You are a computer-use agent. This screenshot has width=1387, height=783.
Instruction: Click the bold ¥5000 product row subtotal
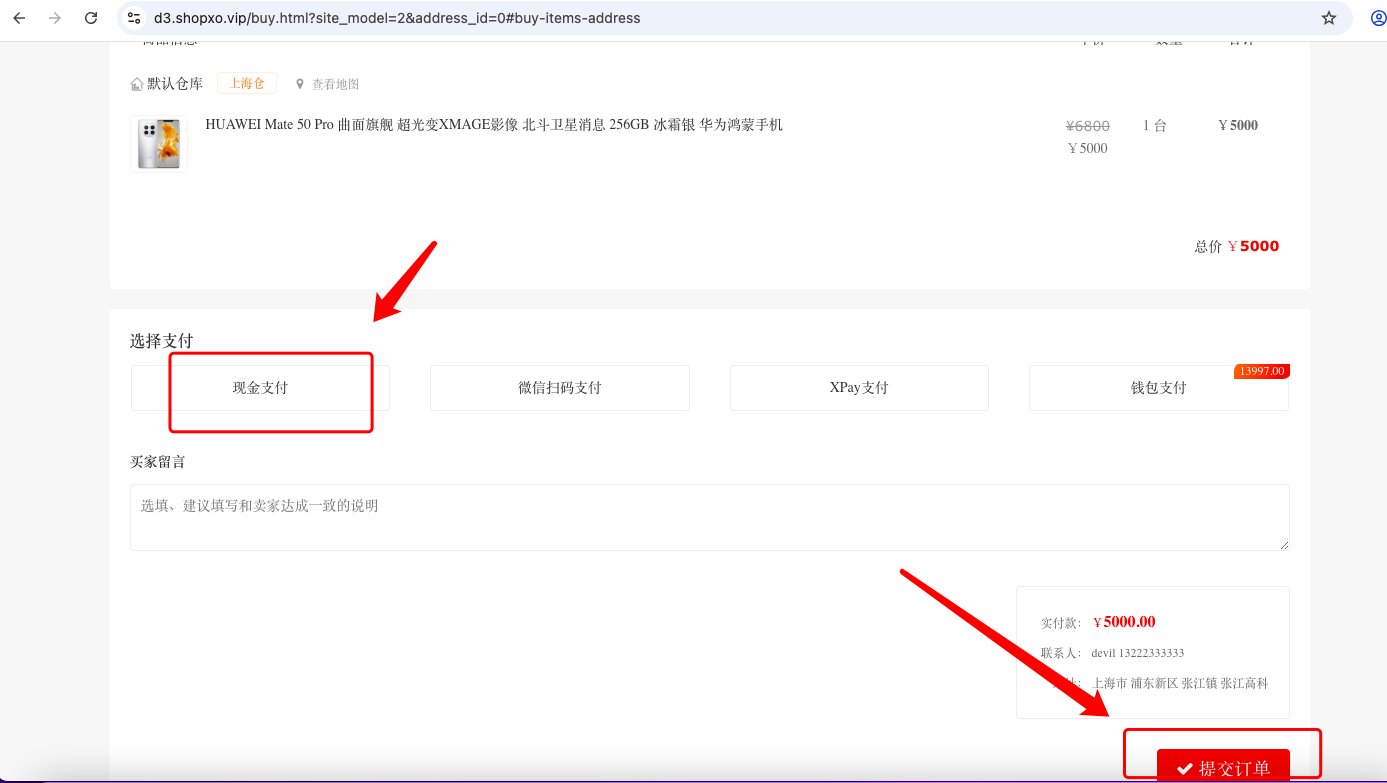click(1238, 126)
